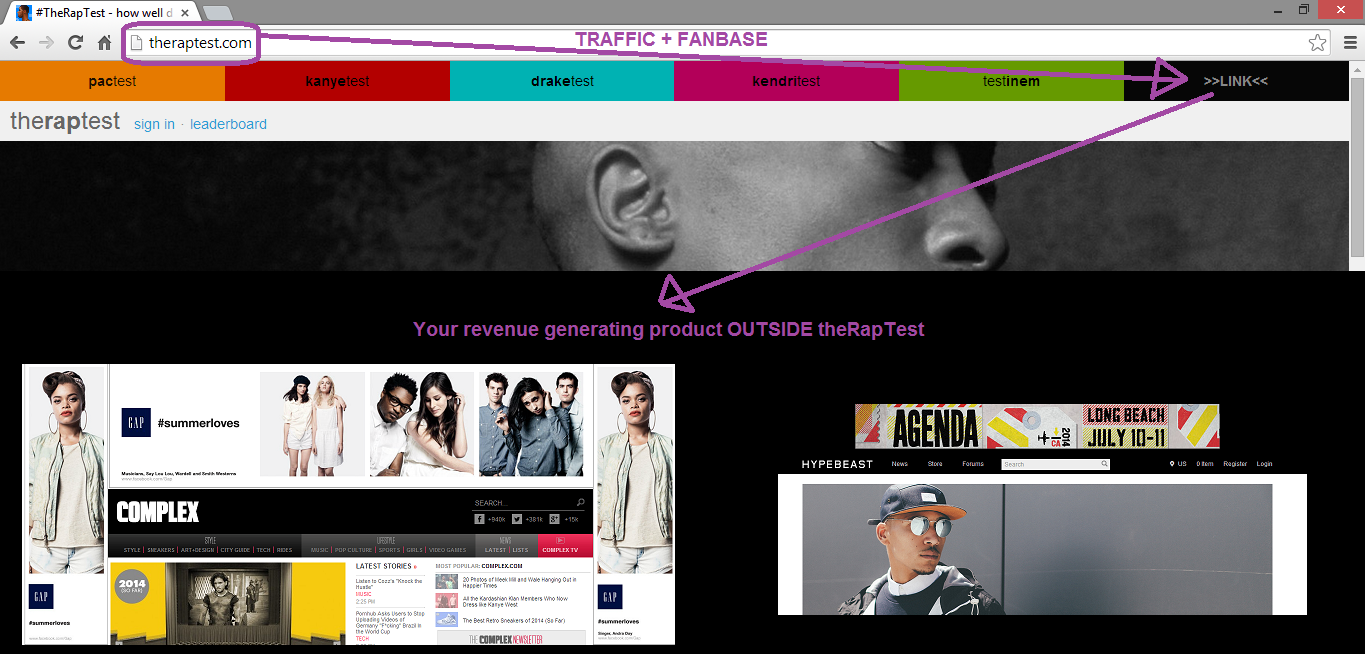Screen dimensions: 1365x654
Task: Open the kendritest section
Action: (x=786, y=81)
